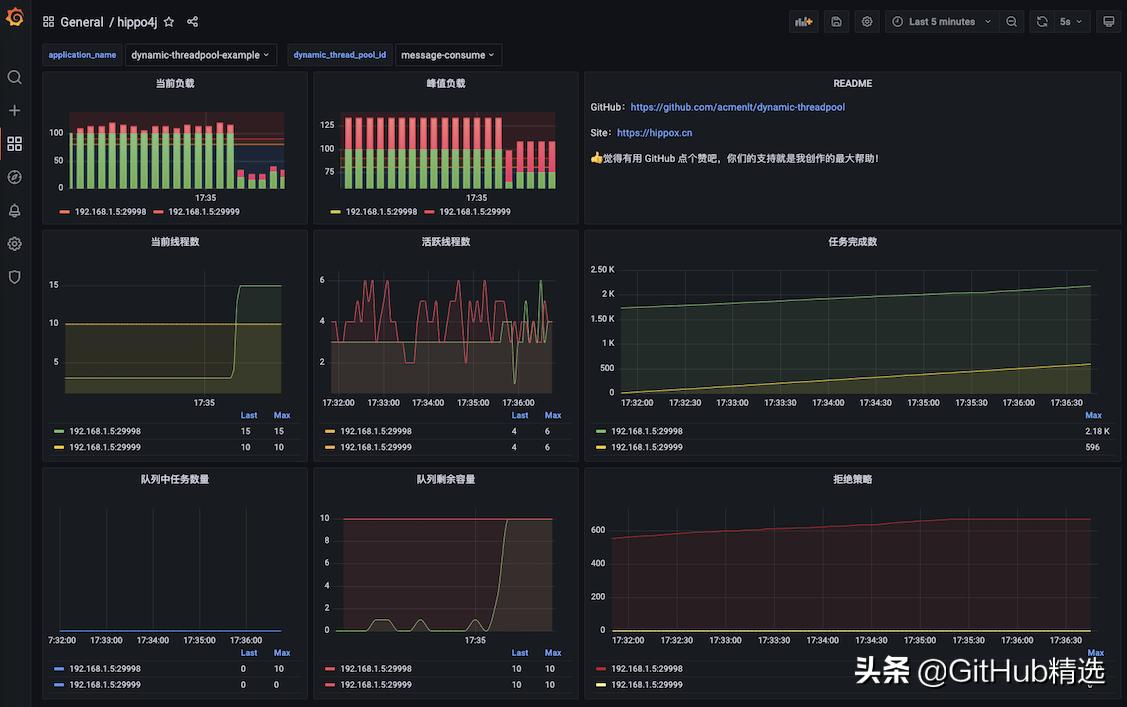
Task: Open the dynamic-threadpool-example application dropdown
Action: (201, 55)
